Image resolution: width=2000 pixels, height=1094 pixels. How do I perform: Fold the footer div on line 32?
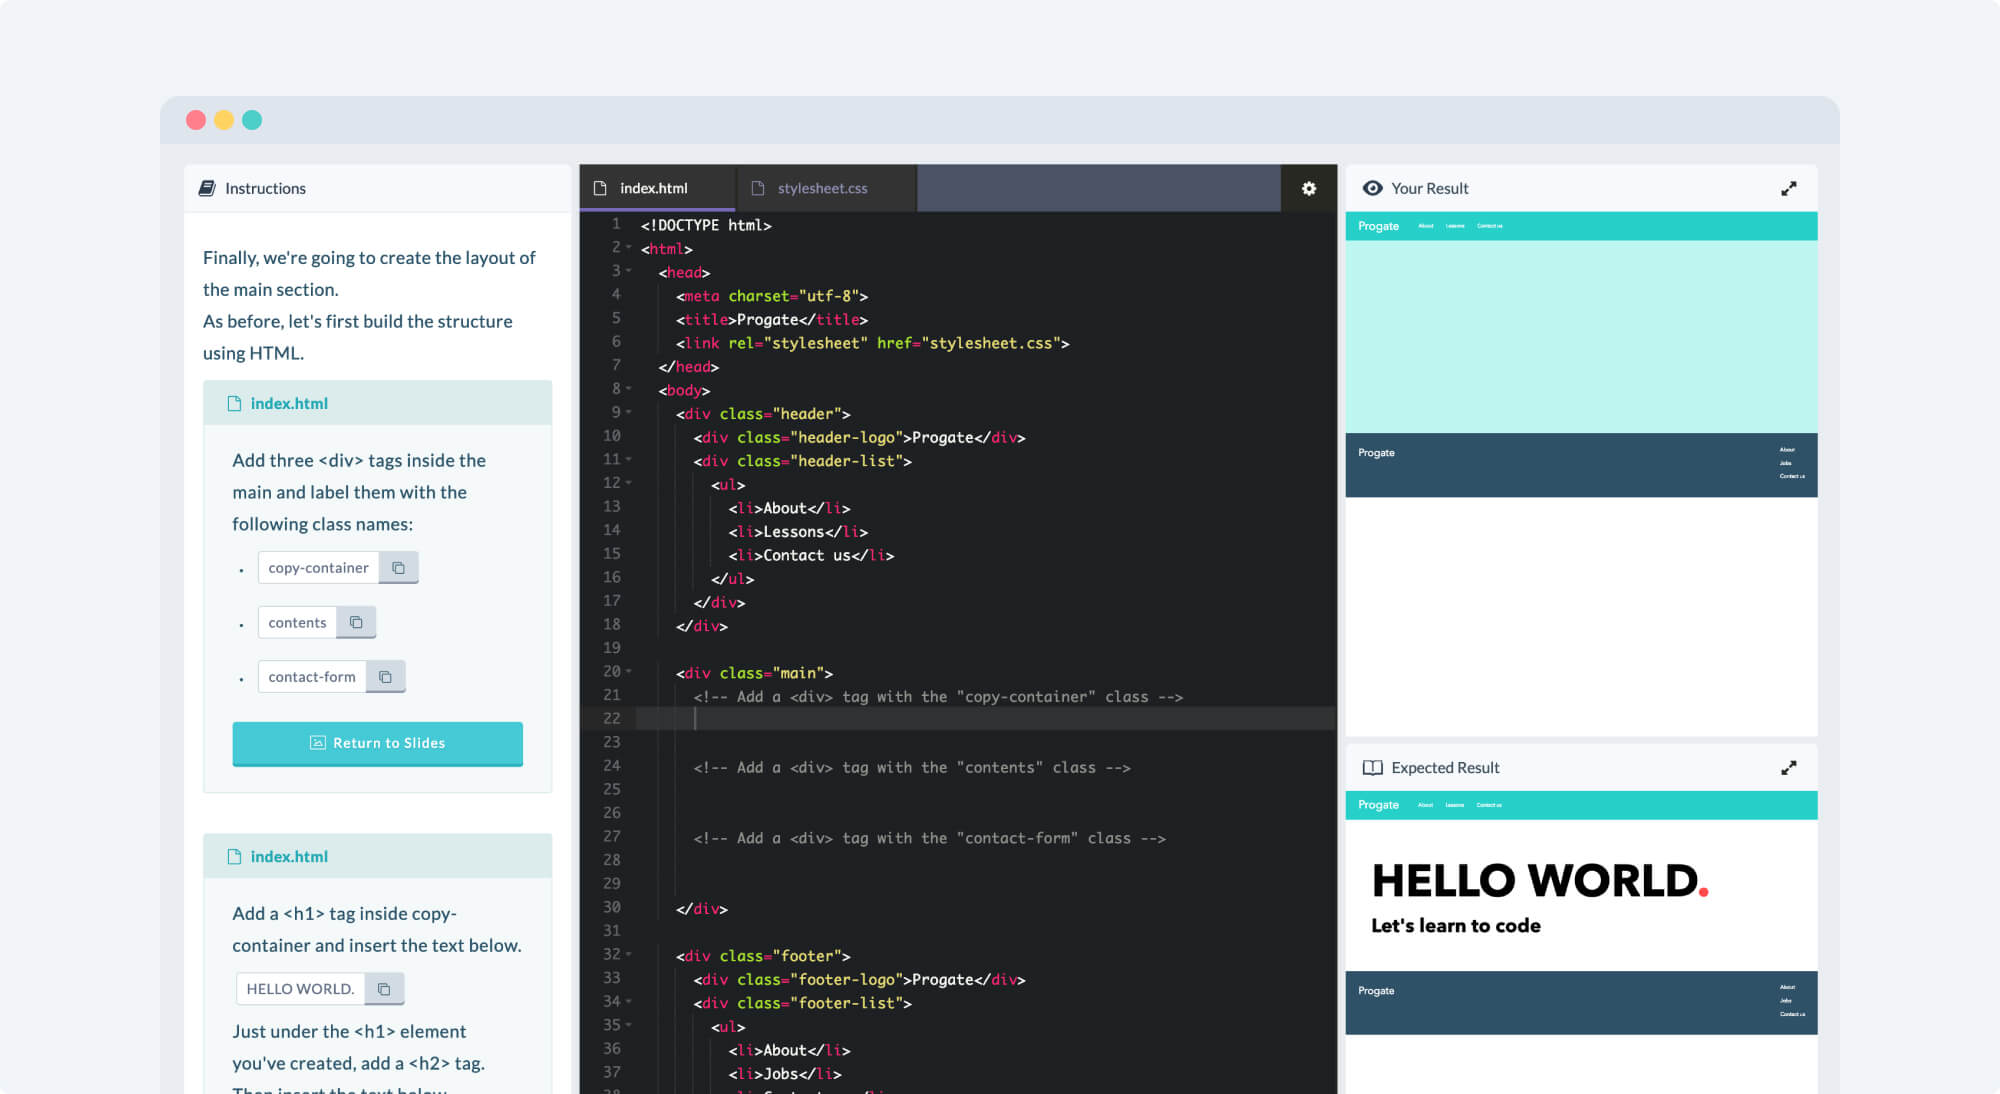click(x=629, y=954)
